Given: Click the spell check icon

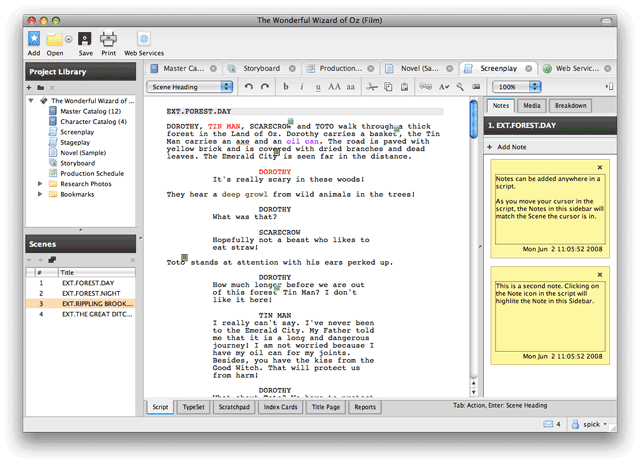Looking at the screenshot, I should pyautogui.click(x=444, y=87).
